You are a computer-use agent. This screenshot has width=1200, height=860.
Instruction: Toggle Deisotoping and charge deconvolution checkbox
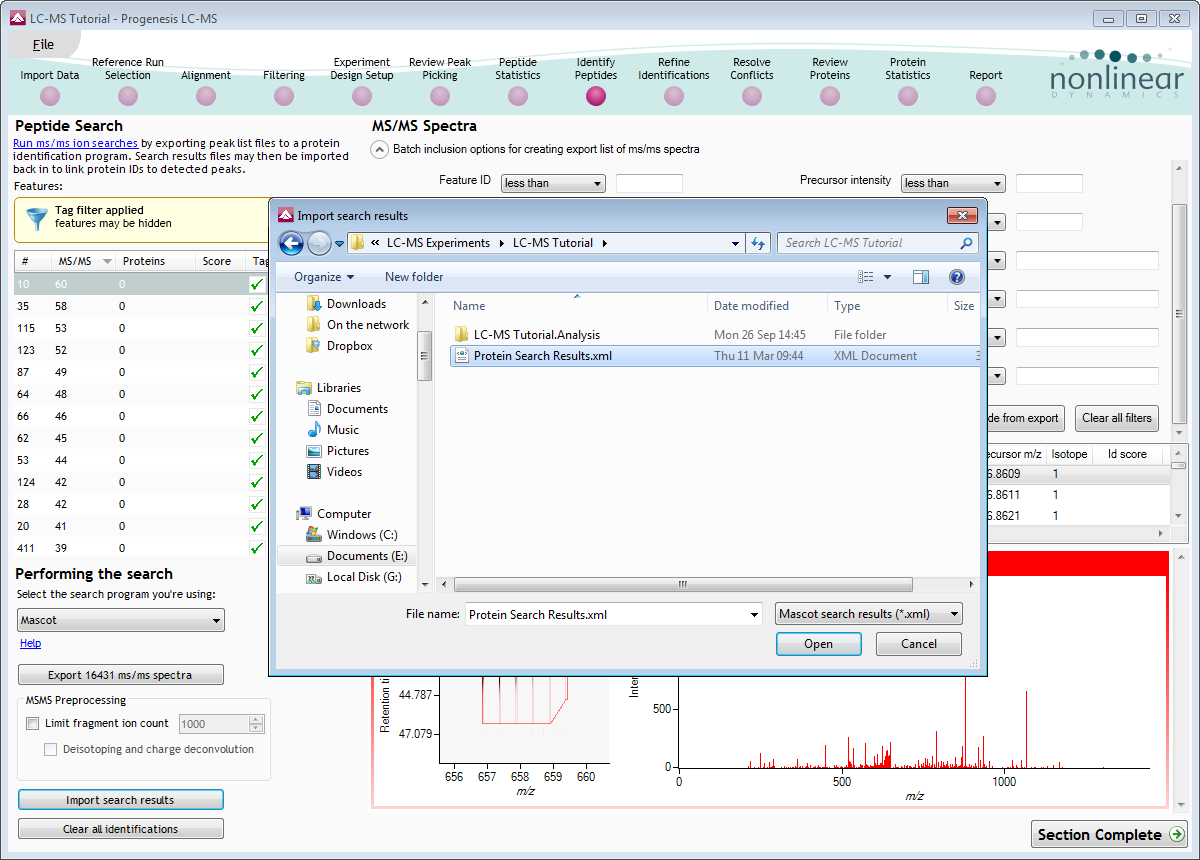pos(51,749)
